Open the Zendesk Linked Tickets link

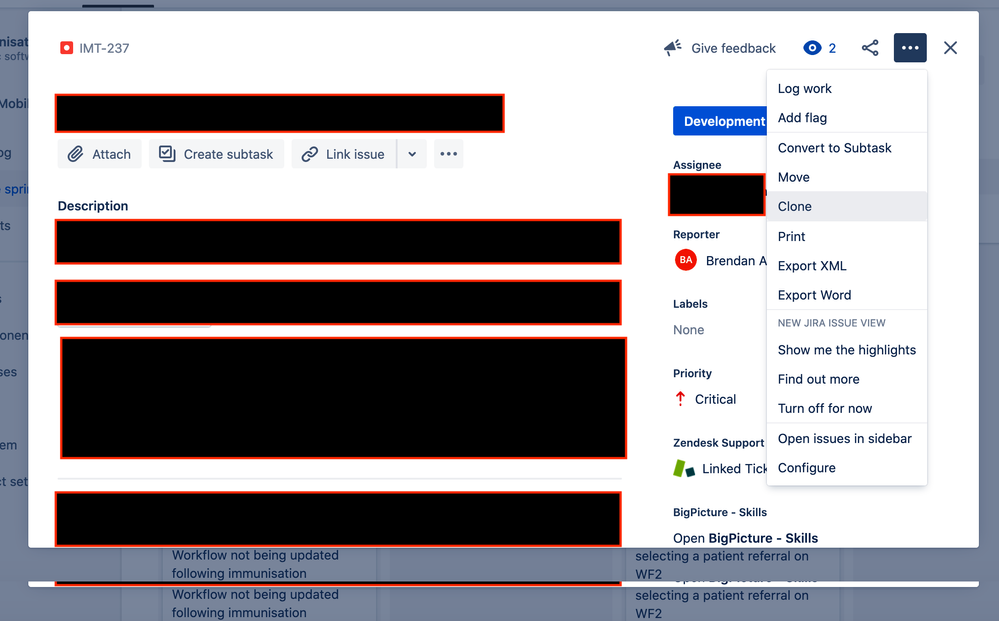coord(735,469)
